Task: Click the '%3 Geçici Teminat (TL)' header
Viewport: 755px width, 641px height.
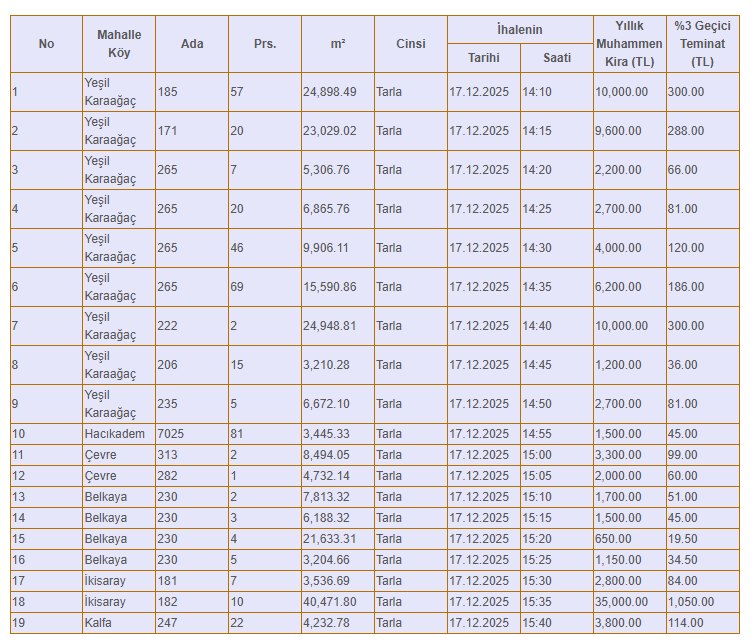Action: coord(703,44)
